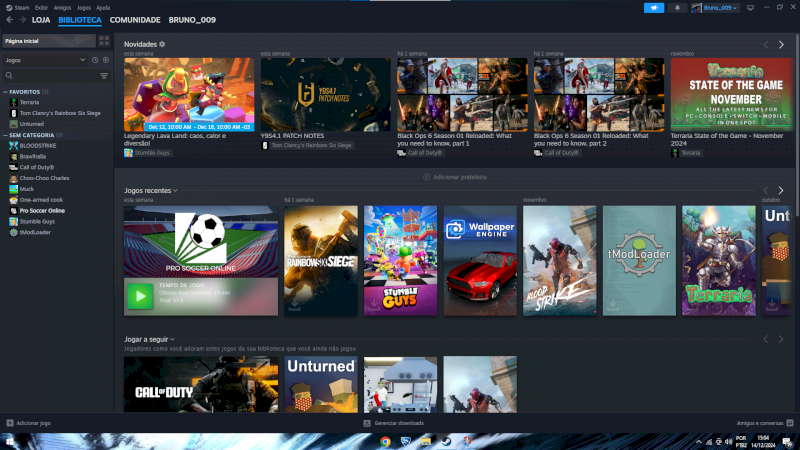Open the Amigos menu
The image size is (800, 450).
62,8
